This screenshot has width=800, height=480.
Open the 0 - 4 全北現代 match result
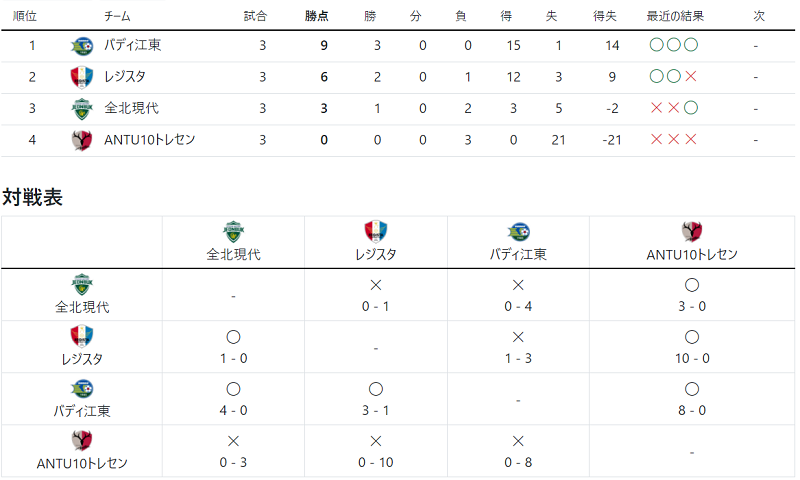(x=518, y=307)
